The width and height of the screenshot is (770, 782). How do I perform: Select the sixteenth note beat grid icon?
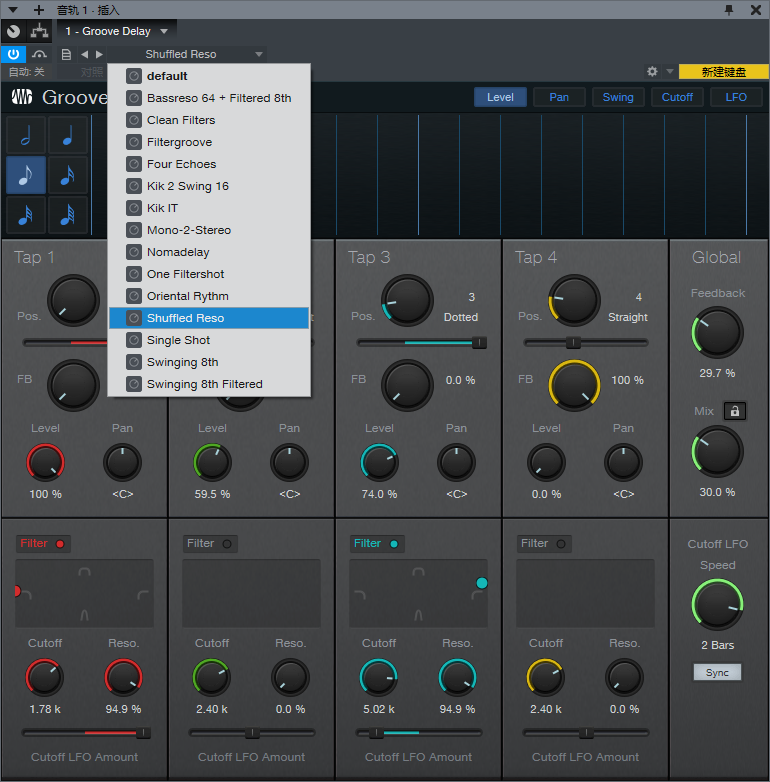tap(67, 175)
